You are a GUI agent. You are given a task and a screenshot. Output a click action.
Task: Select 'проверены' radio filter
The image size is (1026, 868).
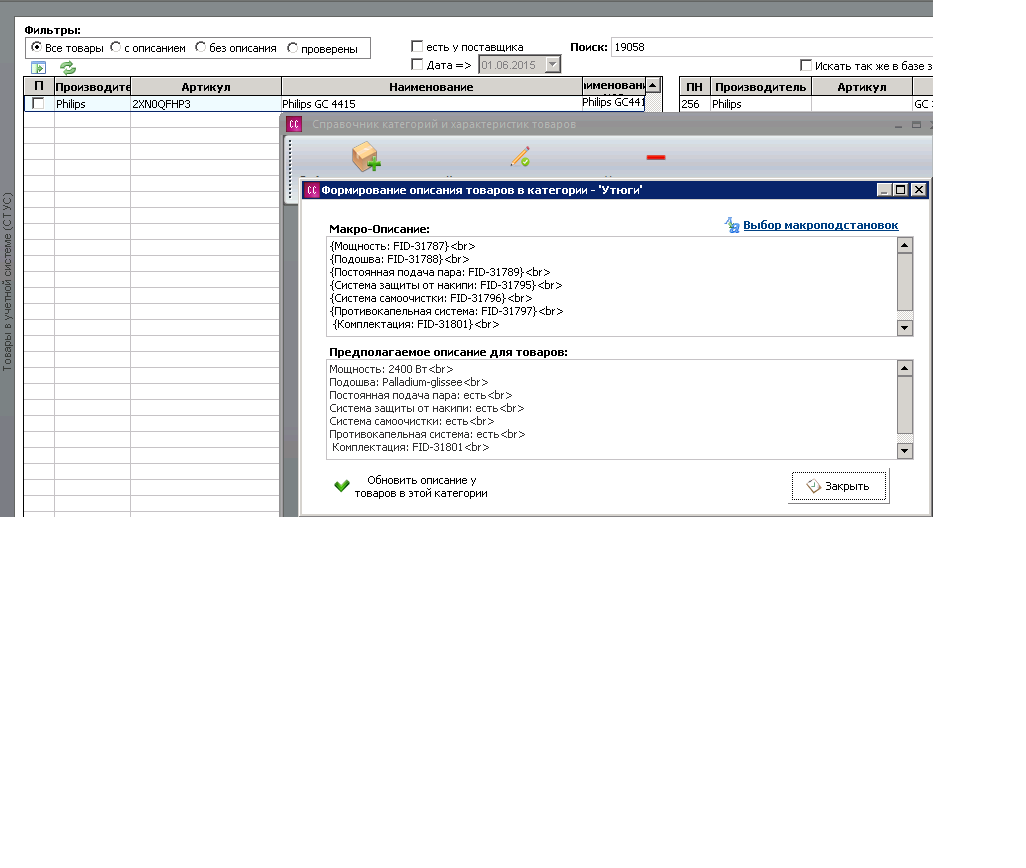pyautogui.click(x=292, y=48)
